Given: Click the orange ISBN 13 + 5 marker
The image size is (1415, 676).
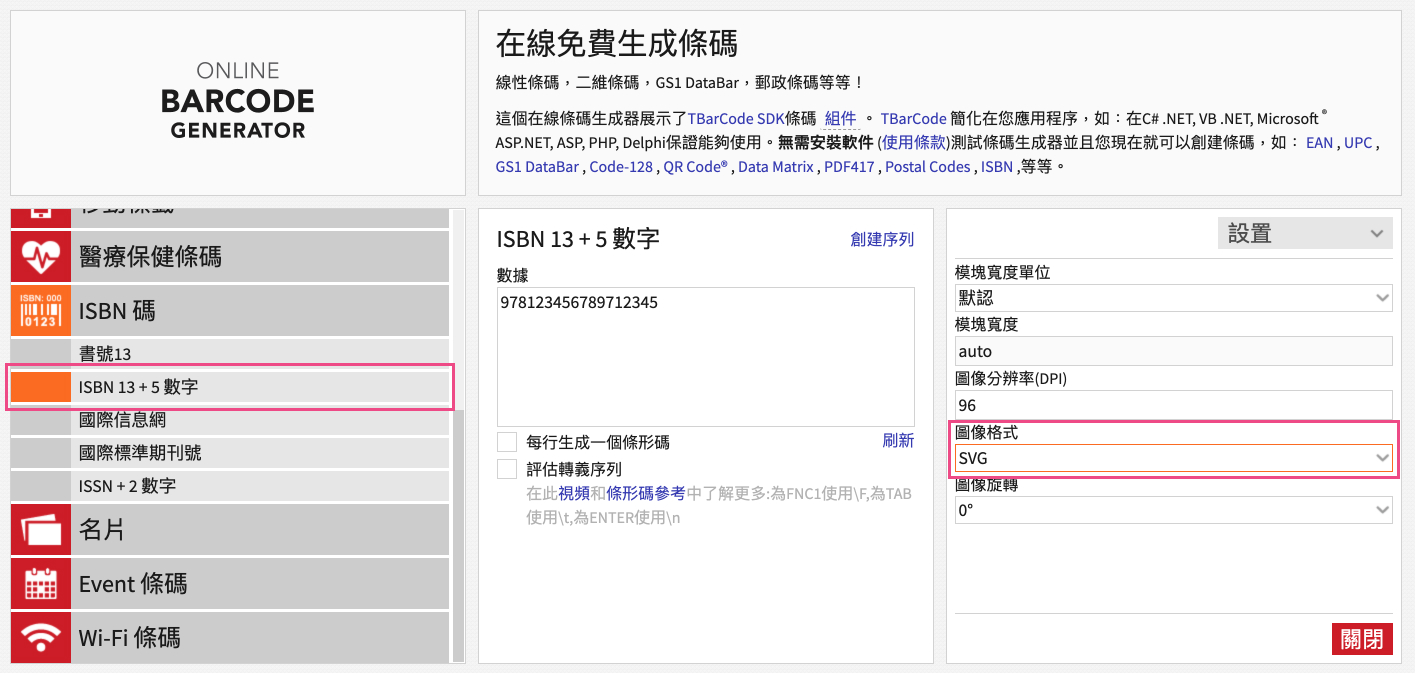Looking at the screenshot, I should coord(41,387).
